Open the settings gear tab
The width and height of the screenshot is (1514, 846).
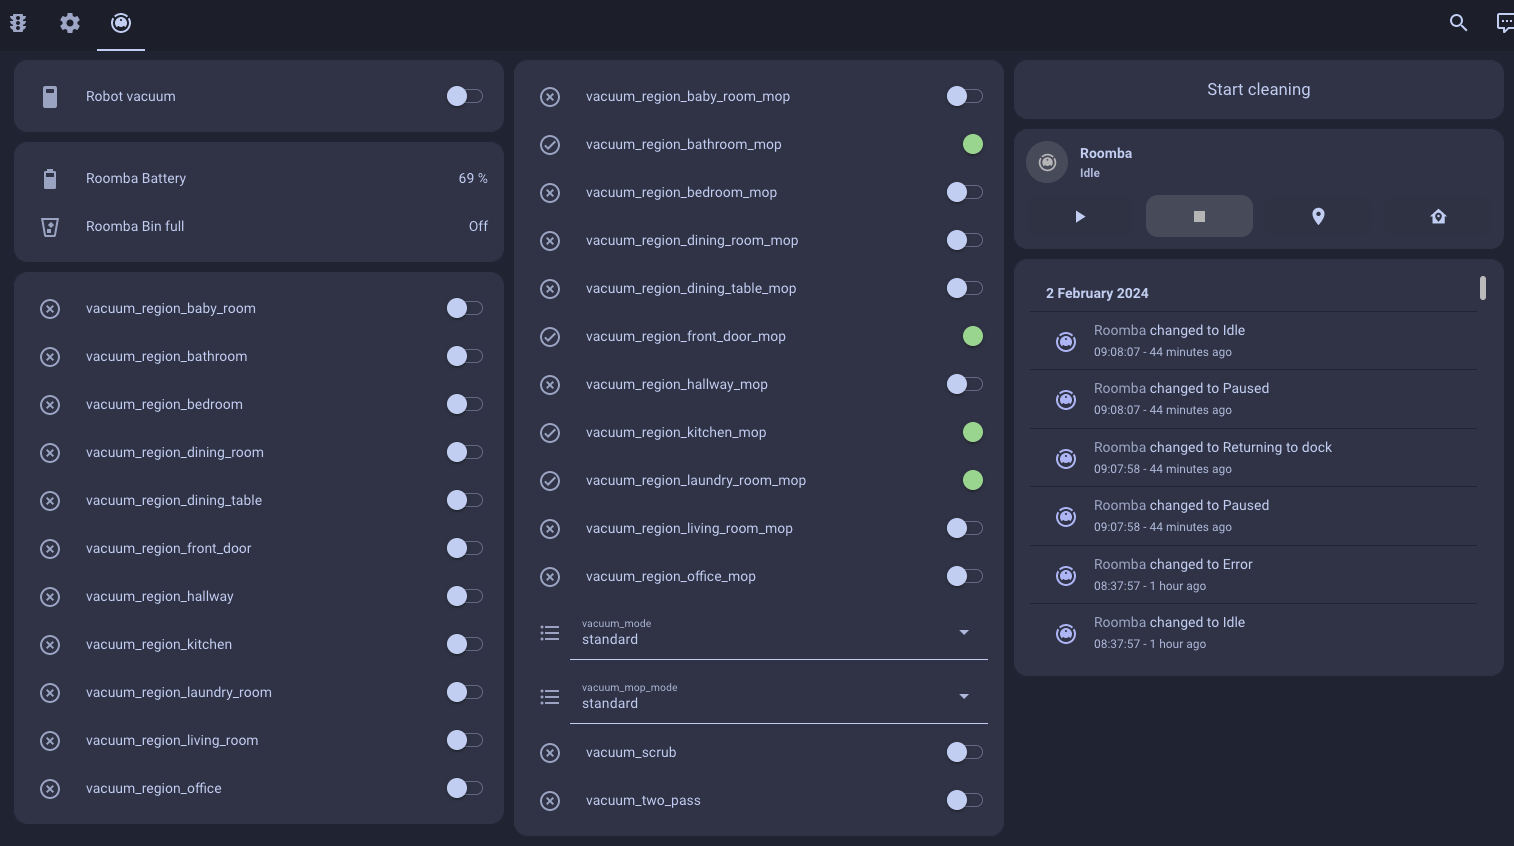[70, 23]
